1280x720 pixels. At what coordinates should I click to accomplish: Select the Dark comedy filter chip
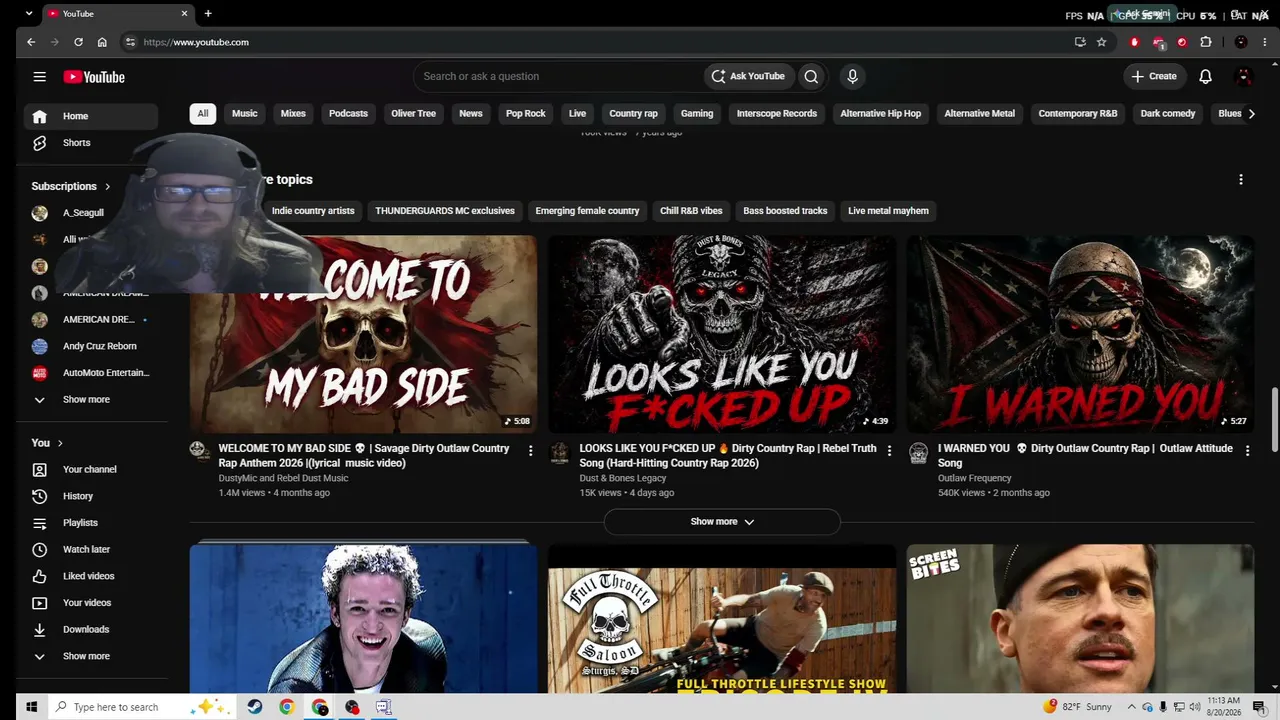[x=1168, y=114]
